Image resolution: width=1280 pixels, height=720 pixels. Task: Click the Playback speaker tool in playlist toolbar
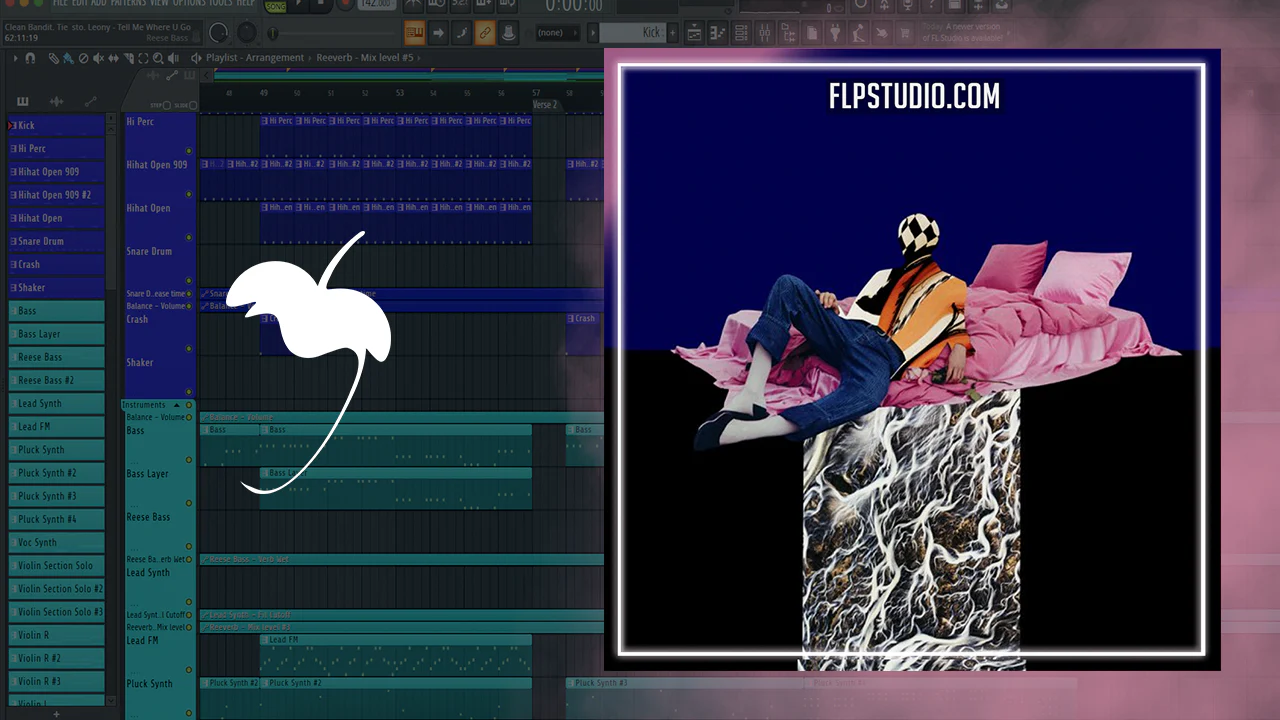pyautogui.click(x=174, y=58)
